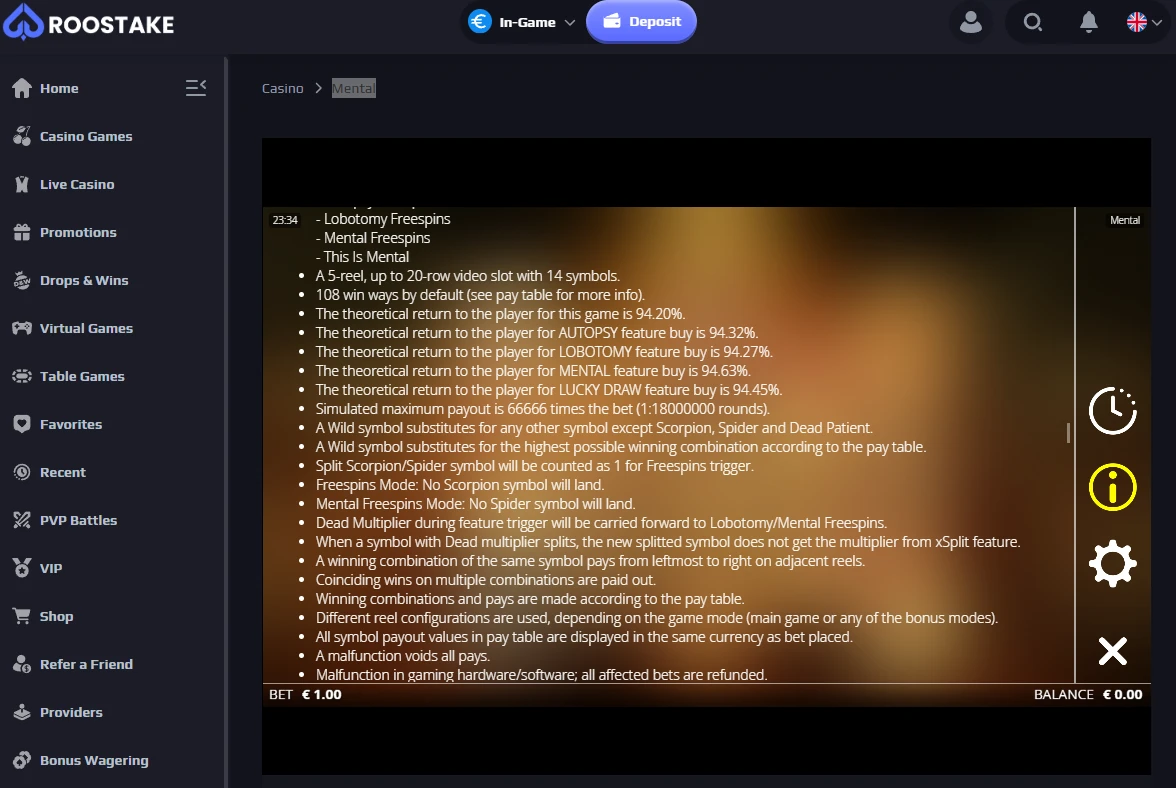Click the Promotions gift icon
This screenshot has height=788, width=1176.
click(x=22, y=232)
